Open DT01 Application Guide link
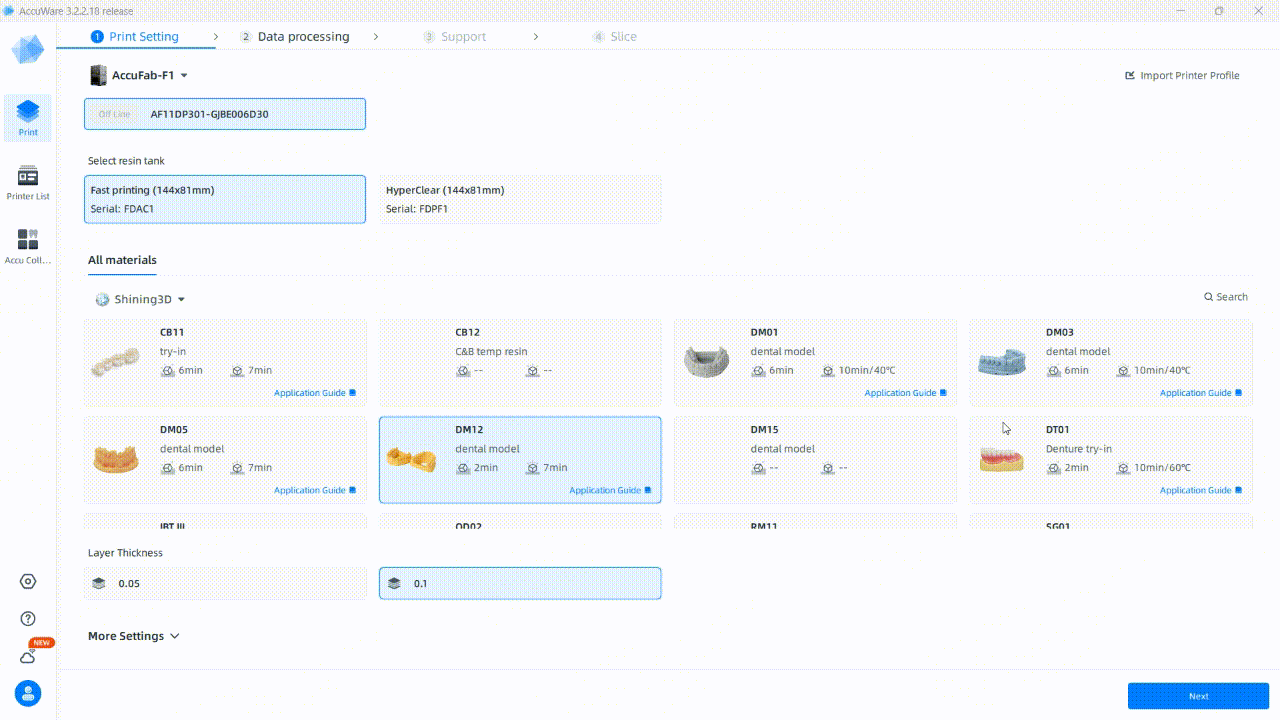1280x720 pixels. pos(1200,490)
